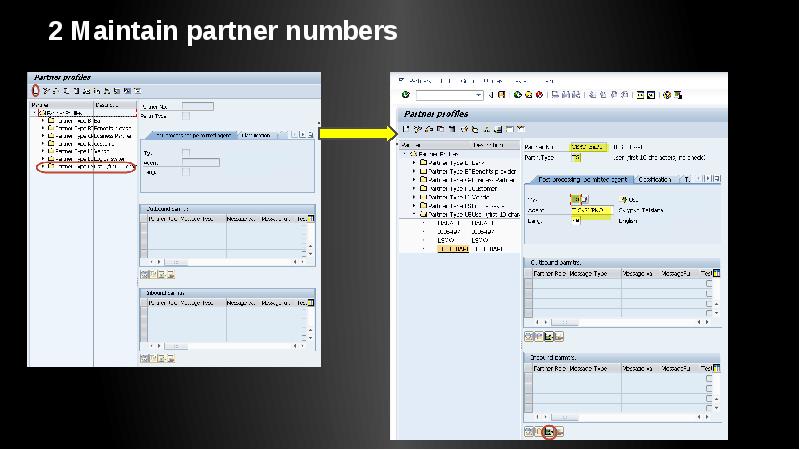Click search help button beside Ty. field

coord(585,199)
